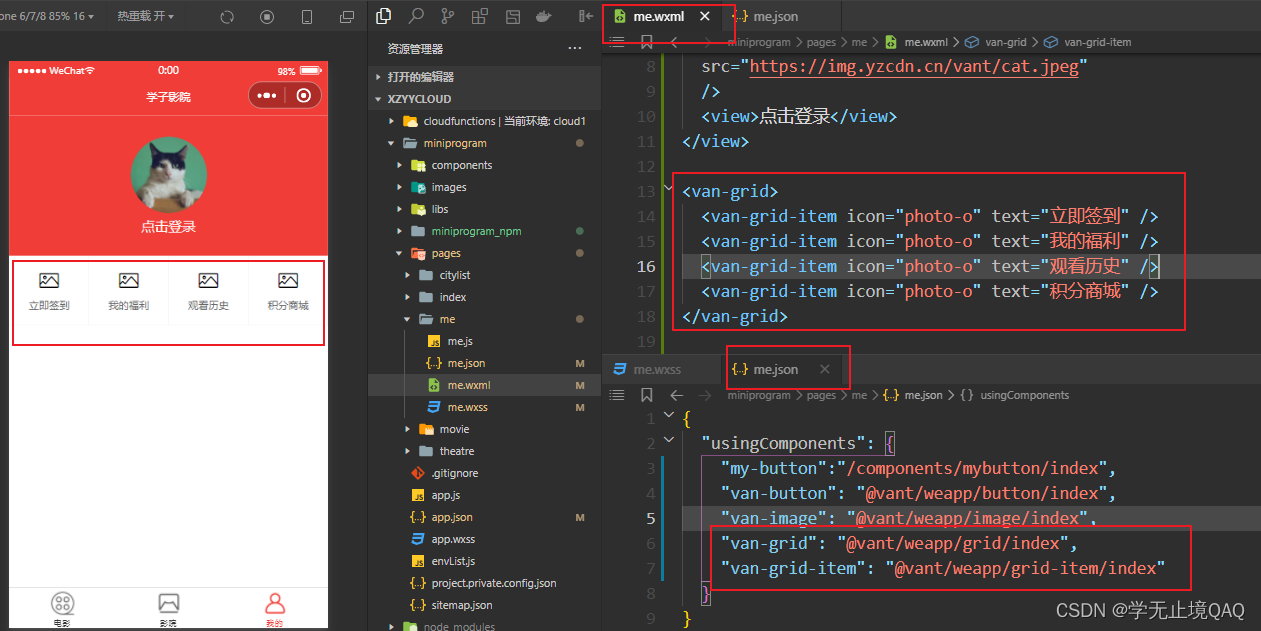Open app.wxss in the file tree

[x=453, y=539]
